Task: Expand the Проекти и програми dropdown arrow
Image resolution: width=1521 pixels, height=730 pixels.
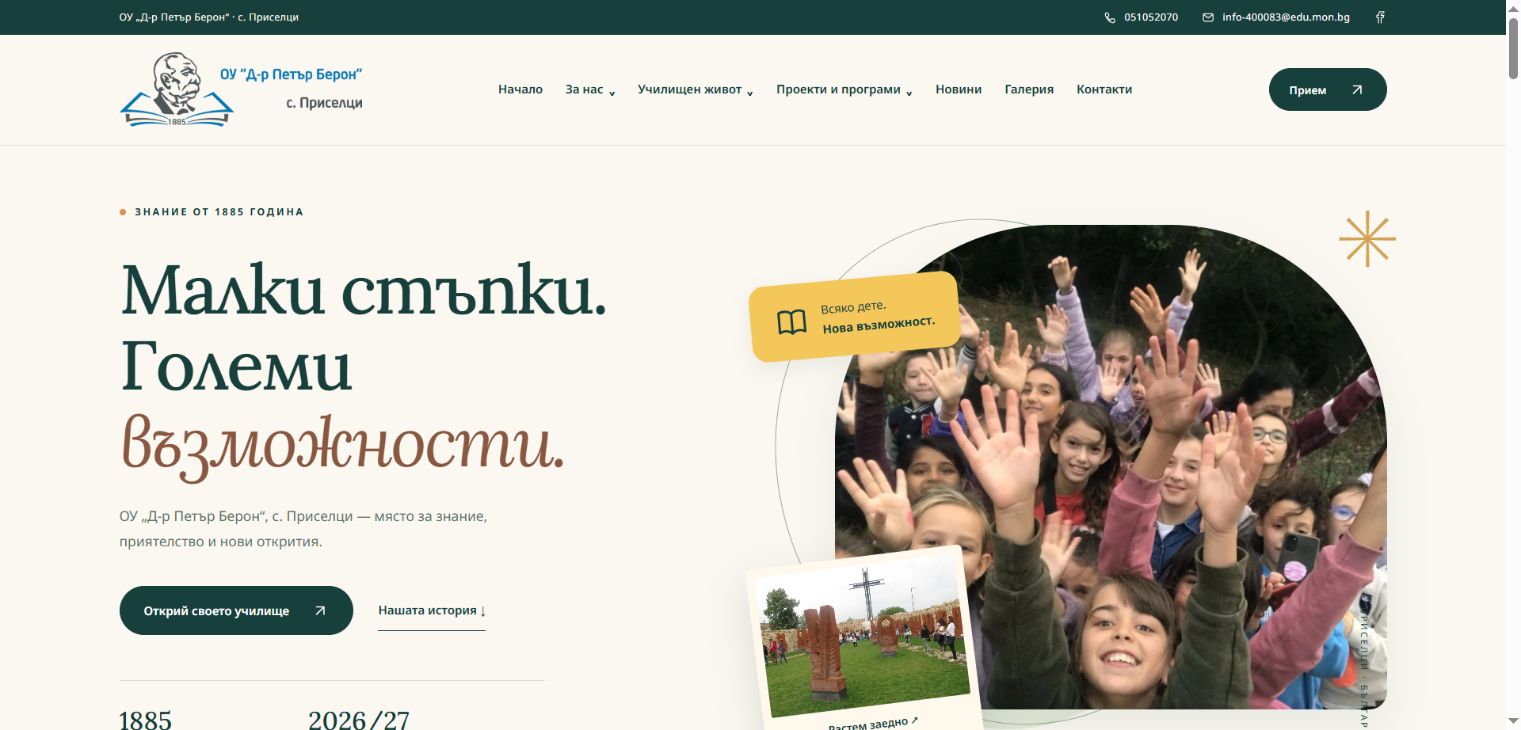Action: (x=909, y=93)
